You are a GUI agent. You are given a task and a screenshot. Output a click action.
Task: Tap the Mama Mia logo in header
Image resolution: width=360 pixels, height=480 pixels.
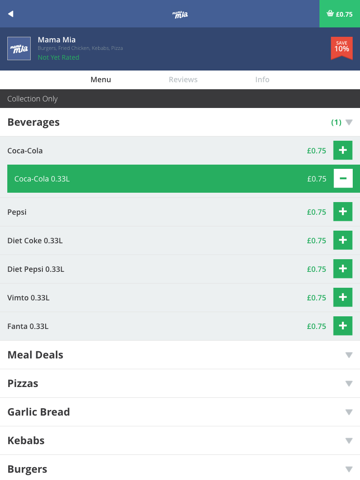point(180,14)
